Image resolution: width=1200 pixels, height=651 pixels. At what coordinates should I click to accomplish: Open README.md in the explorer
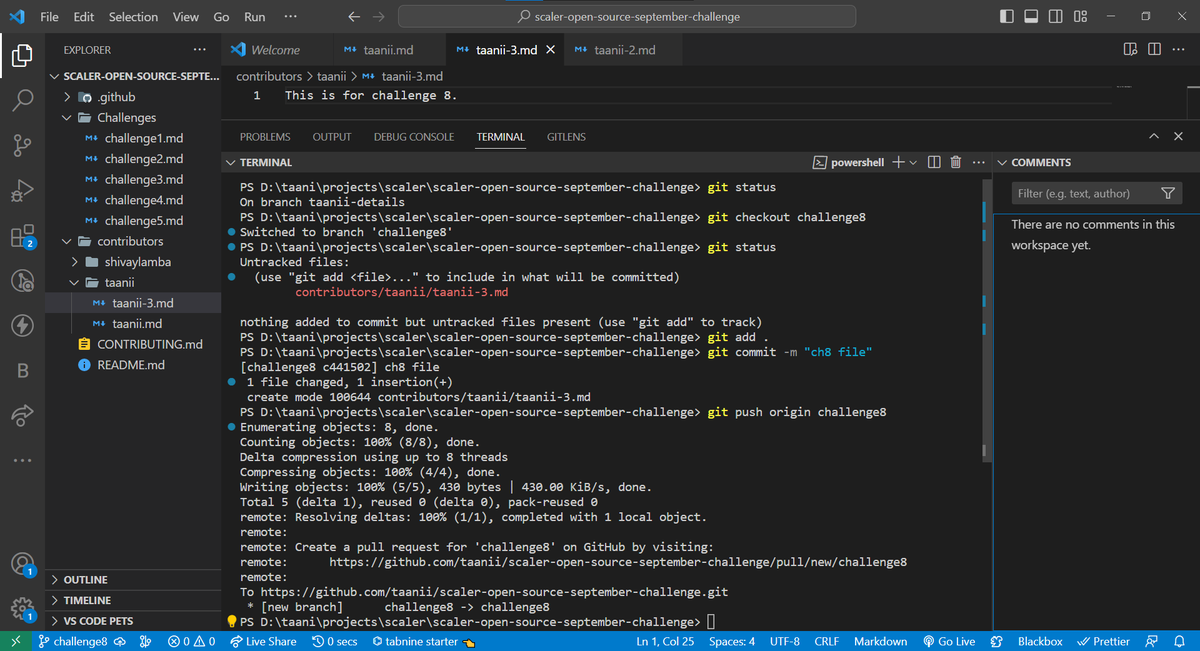[x=131, y=365]
